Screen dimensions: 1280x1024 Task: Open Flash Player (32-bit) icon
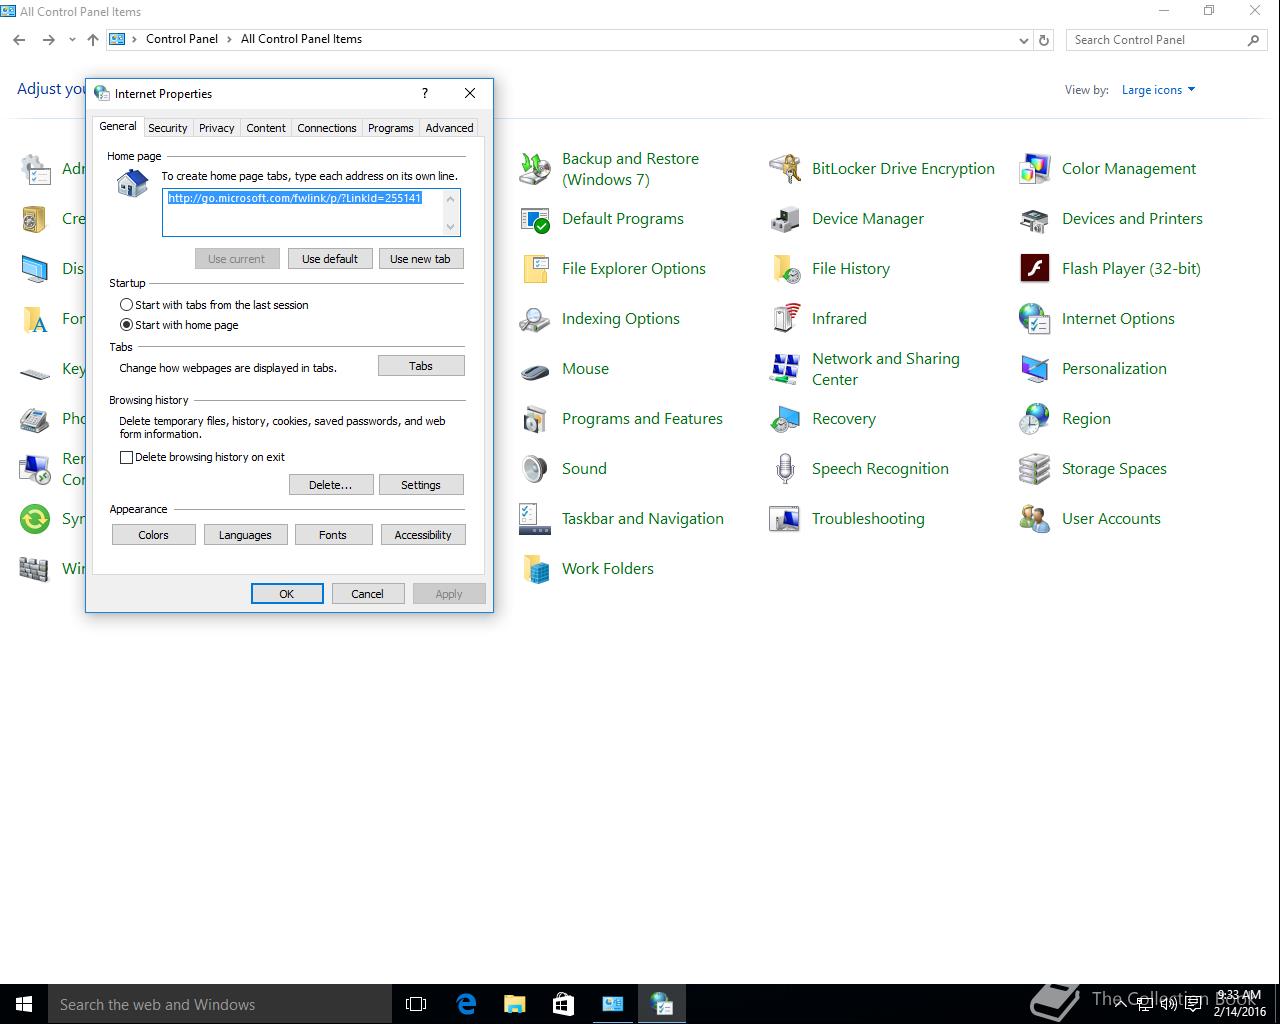pos(1035,269)
